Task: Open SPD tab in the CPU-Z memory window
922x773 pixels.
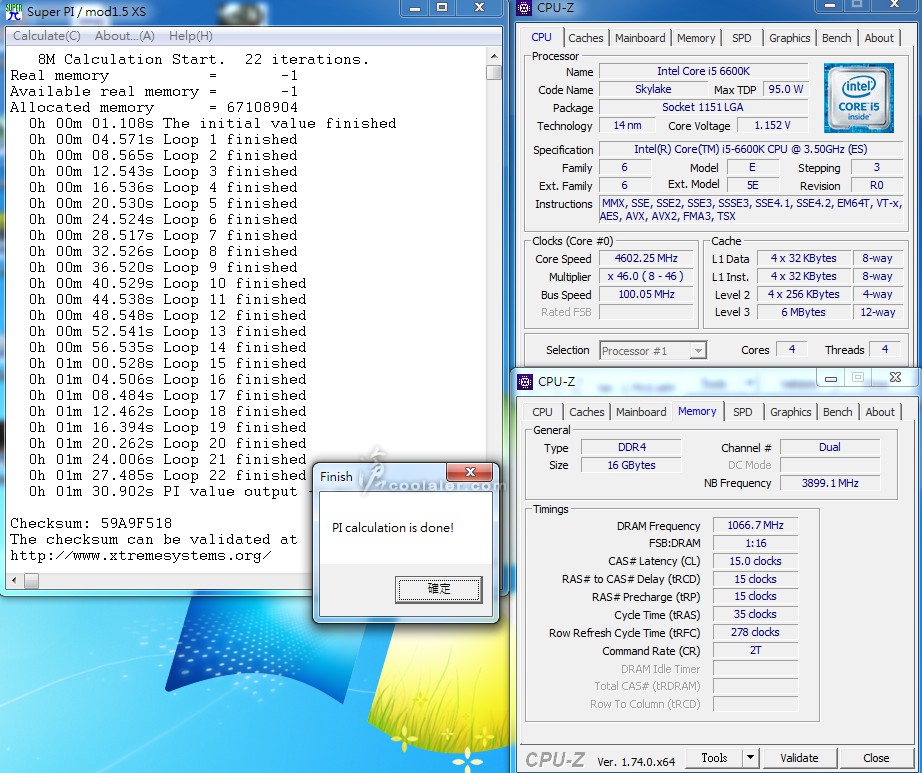Action: [x=743, y=412]
